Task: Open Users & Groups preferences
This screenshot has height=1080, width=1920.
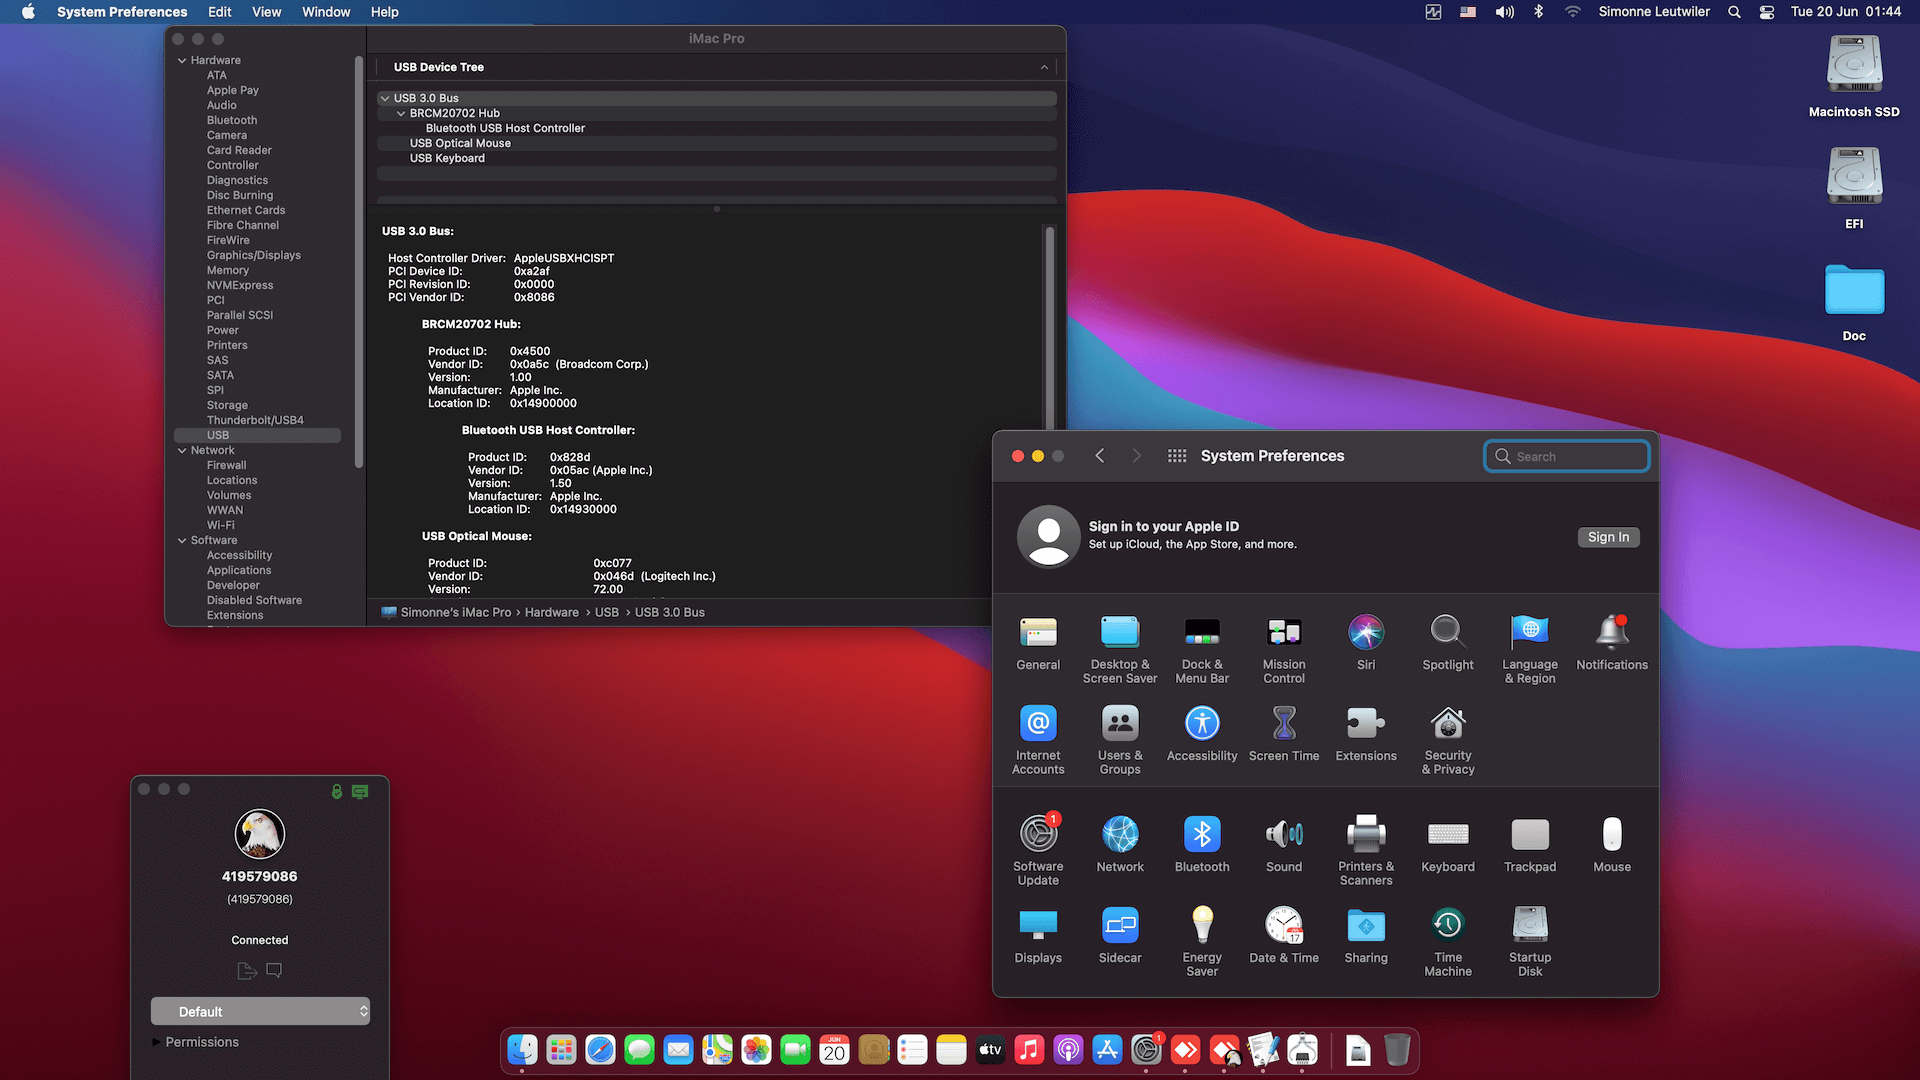Action: (x=1120, y=740)
